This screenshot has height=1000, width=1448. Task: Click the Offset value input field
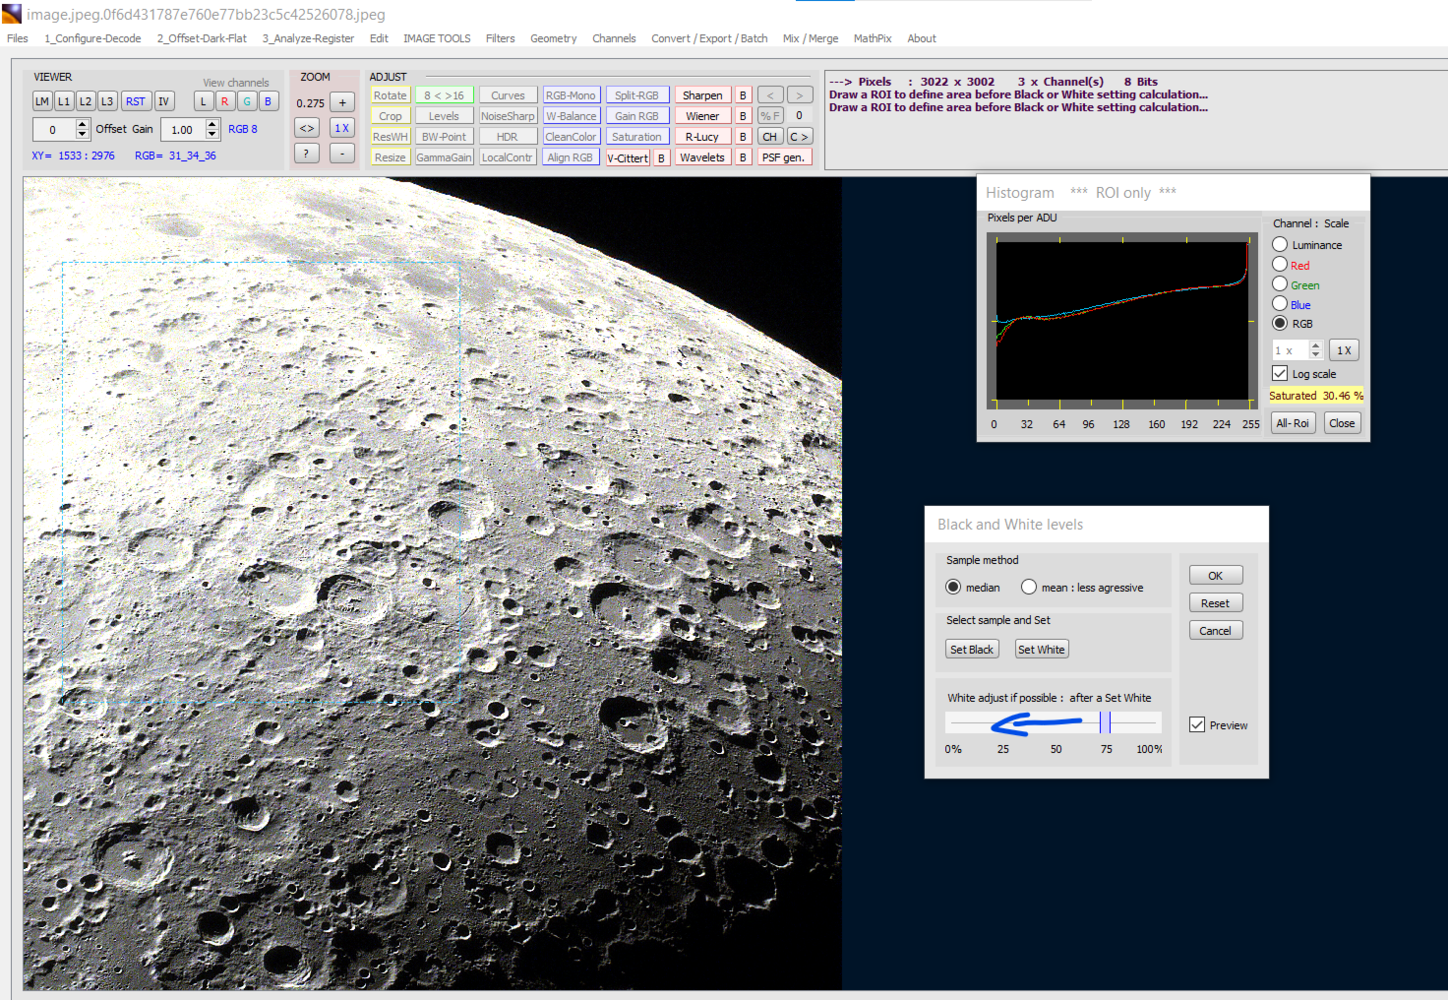(x=54, y=130)
